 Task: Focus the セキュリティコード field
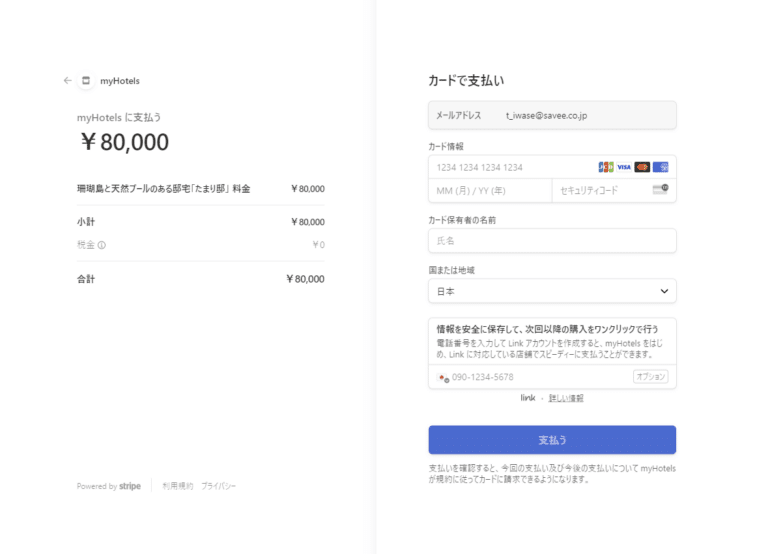pyautogui.click(x=614, y=191)
